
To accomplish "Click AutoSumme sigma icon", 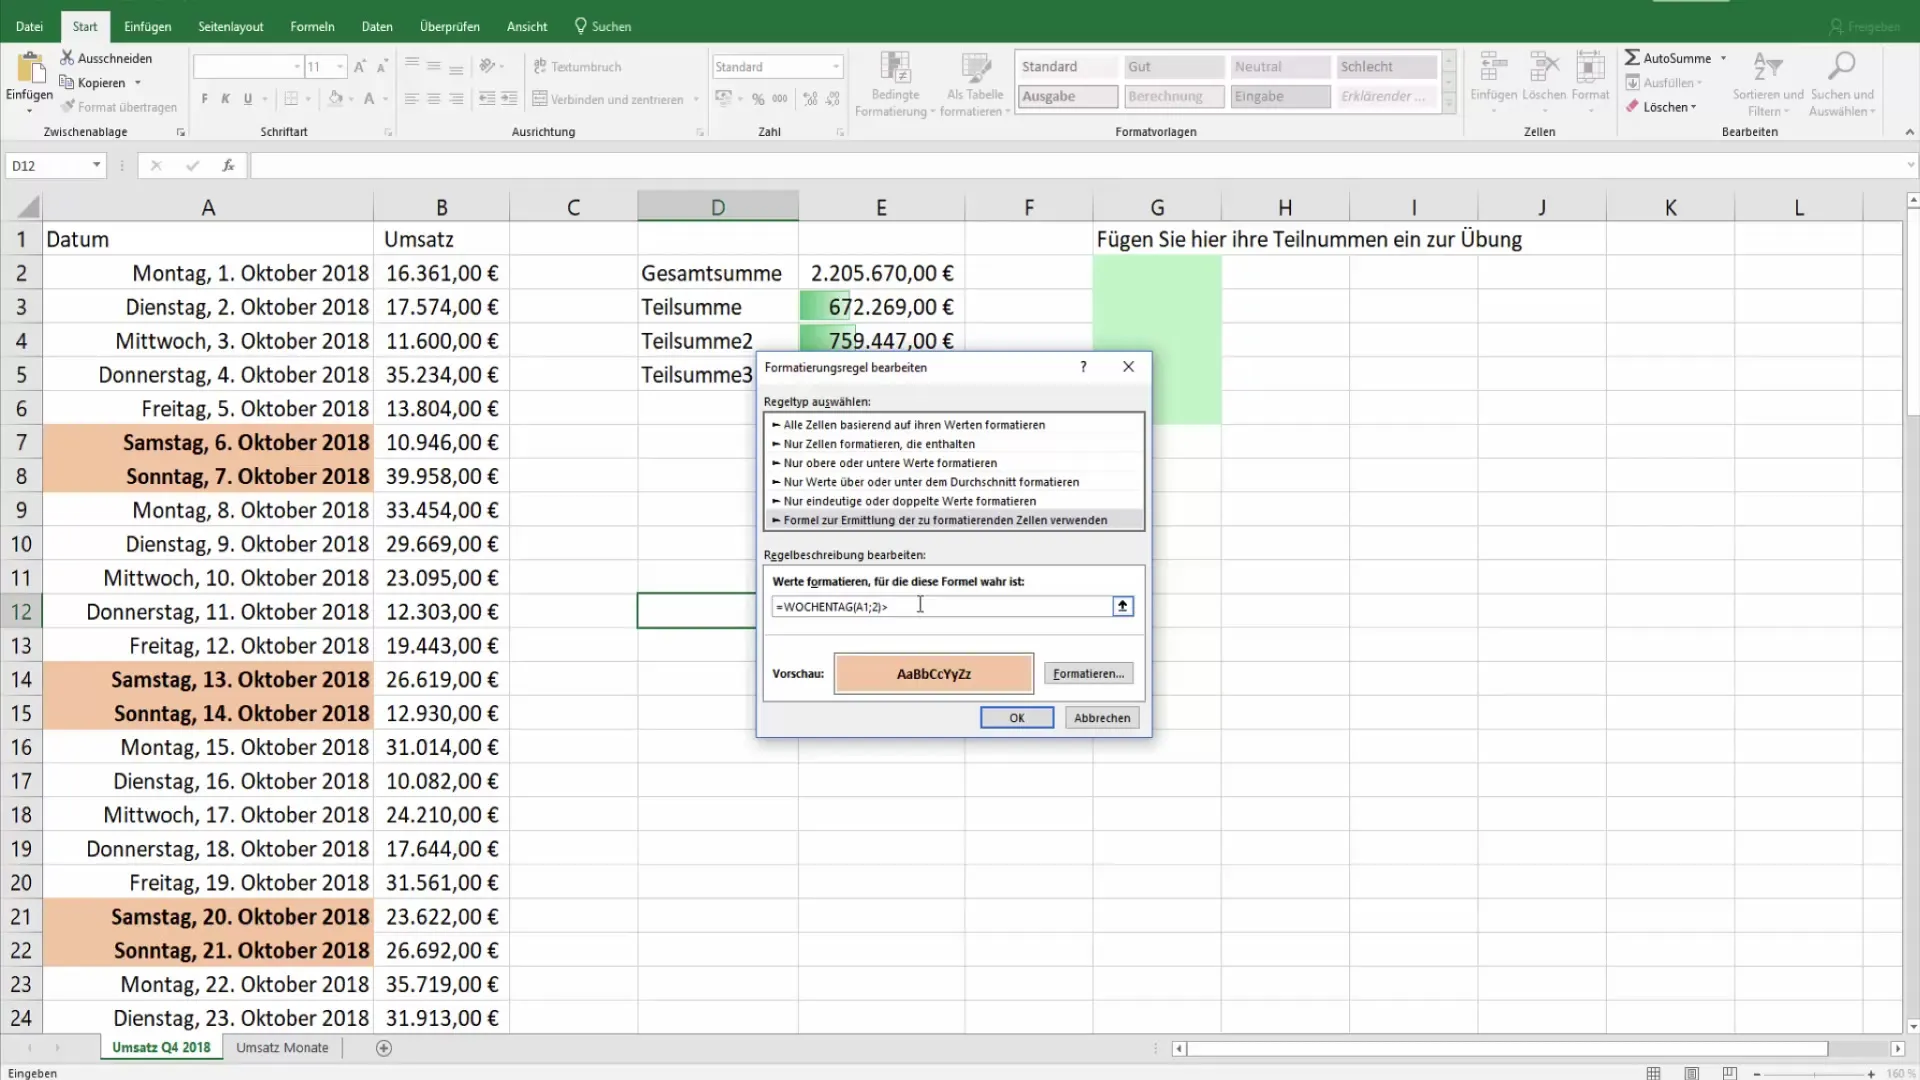I will (x=1632, y=58).
